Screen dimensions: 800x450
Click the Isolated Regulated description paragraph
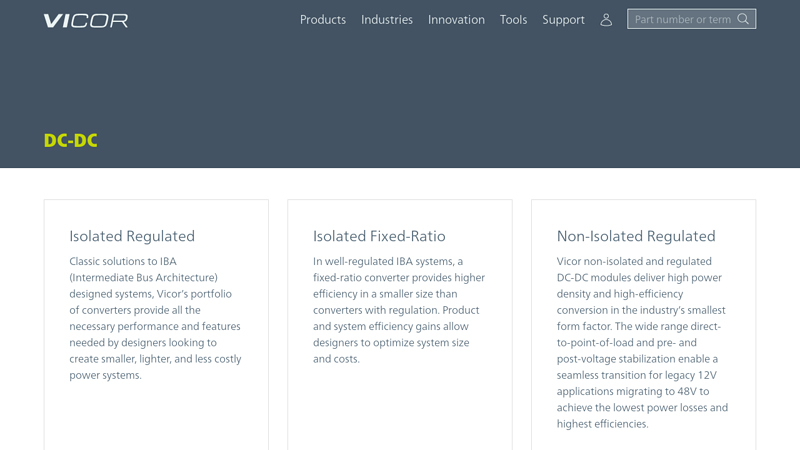(155, 318)
